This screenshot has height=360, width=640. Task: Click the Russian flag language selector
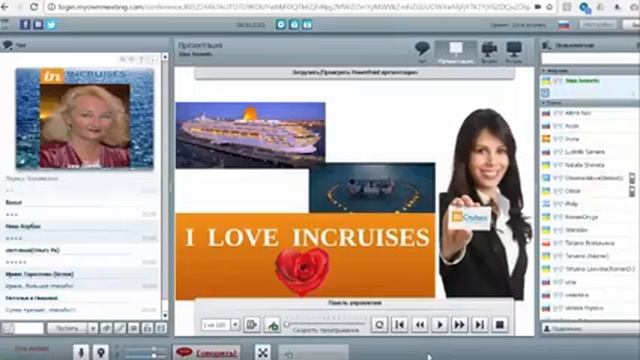click(564, 24)
